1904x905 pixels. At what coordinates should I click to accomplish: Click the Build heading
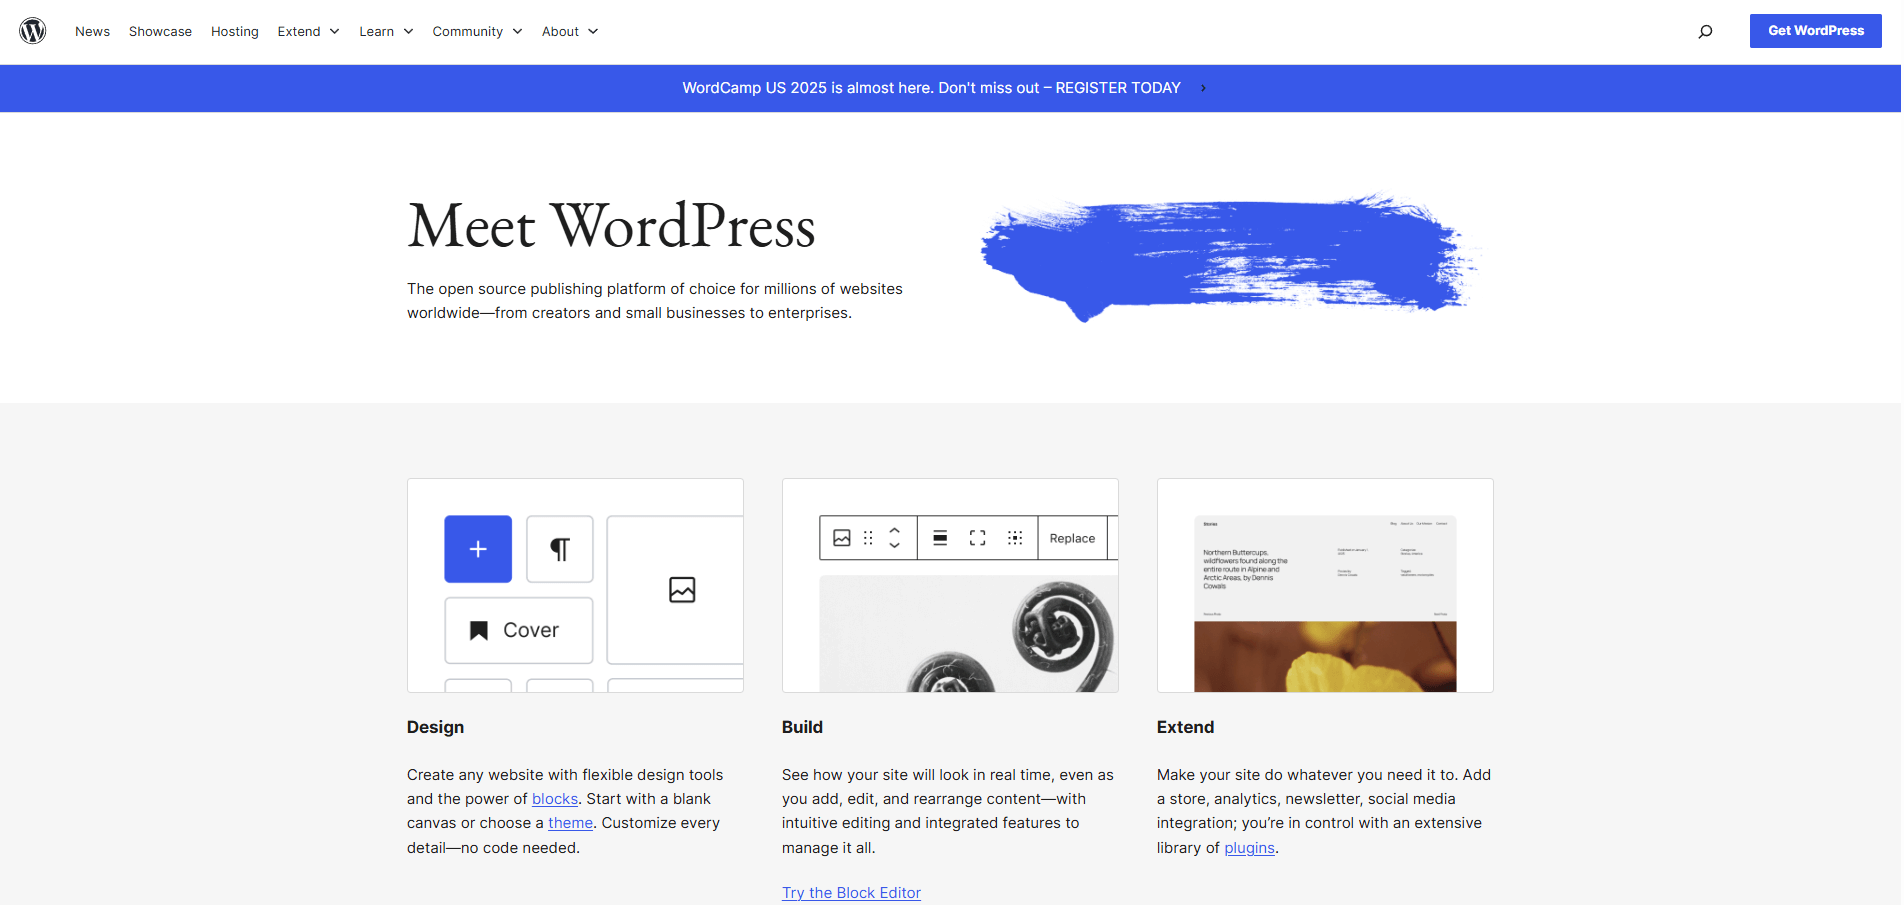[x=802, y=727]
